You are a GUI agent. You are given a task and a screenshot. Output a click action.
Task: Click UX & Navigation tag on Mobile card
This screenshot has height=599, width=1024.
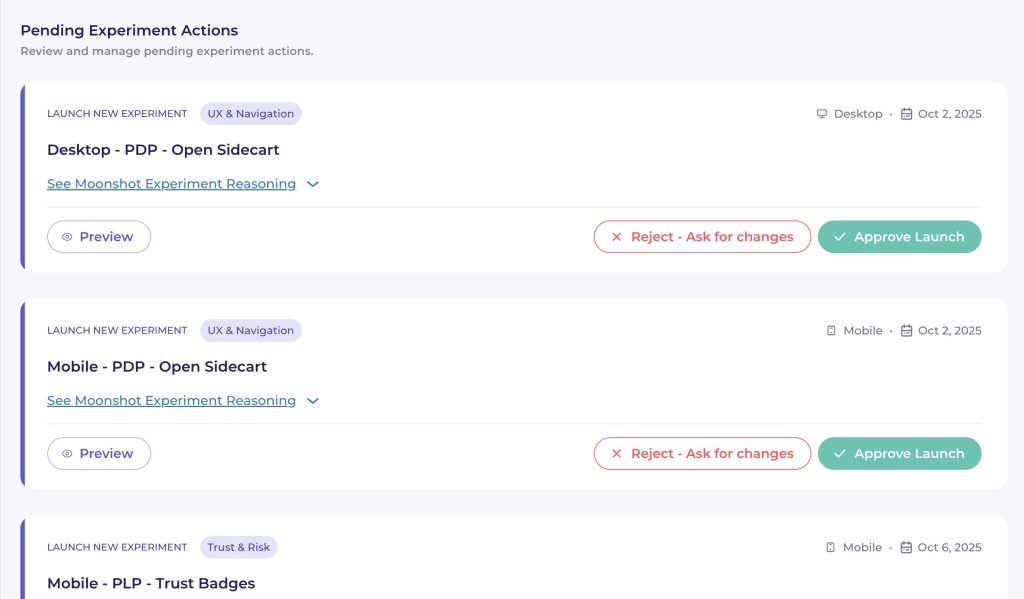[x=250, y=331]
